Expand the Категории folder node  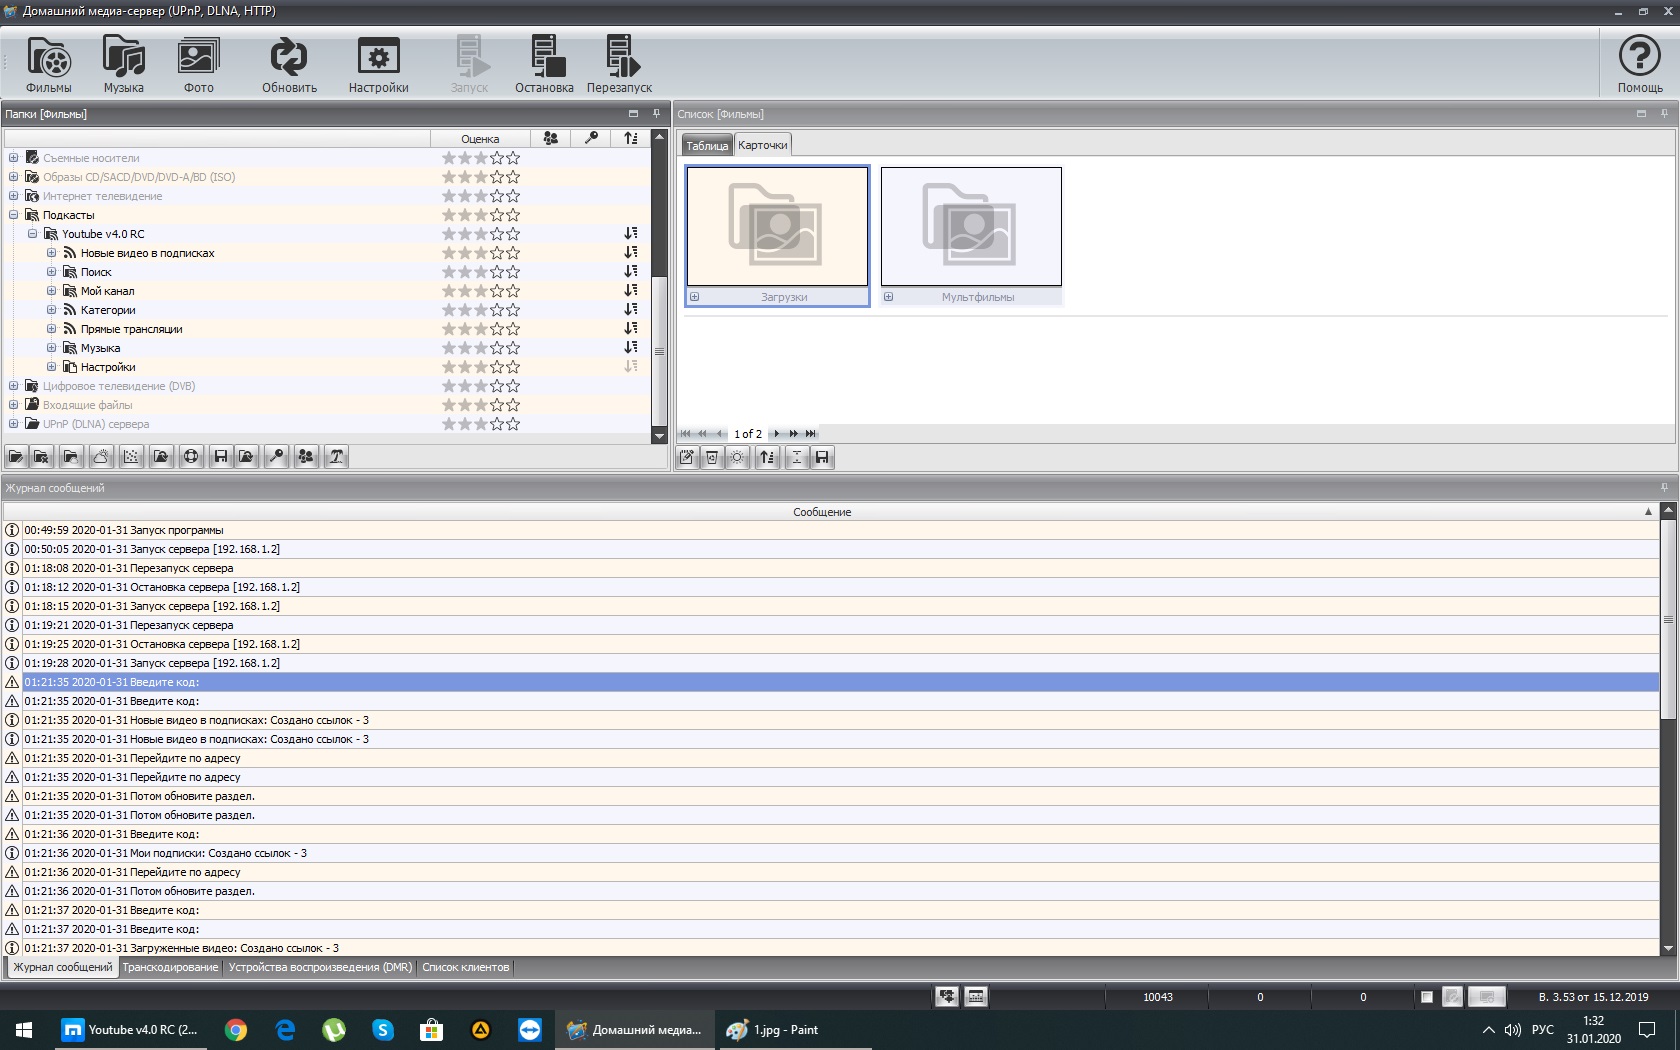pyautogui.click(x=52, y=310)
